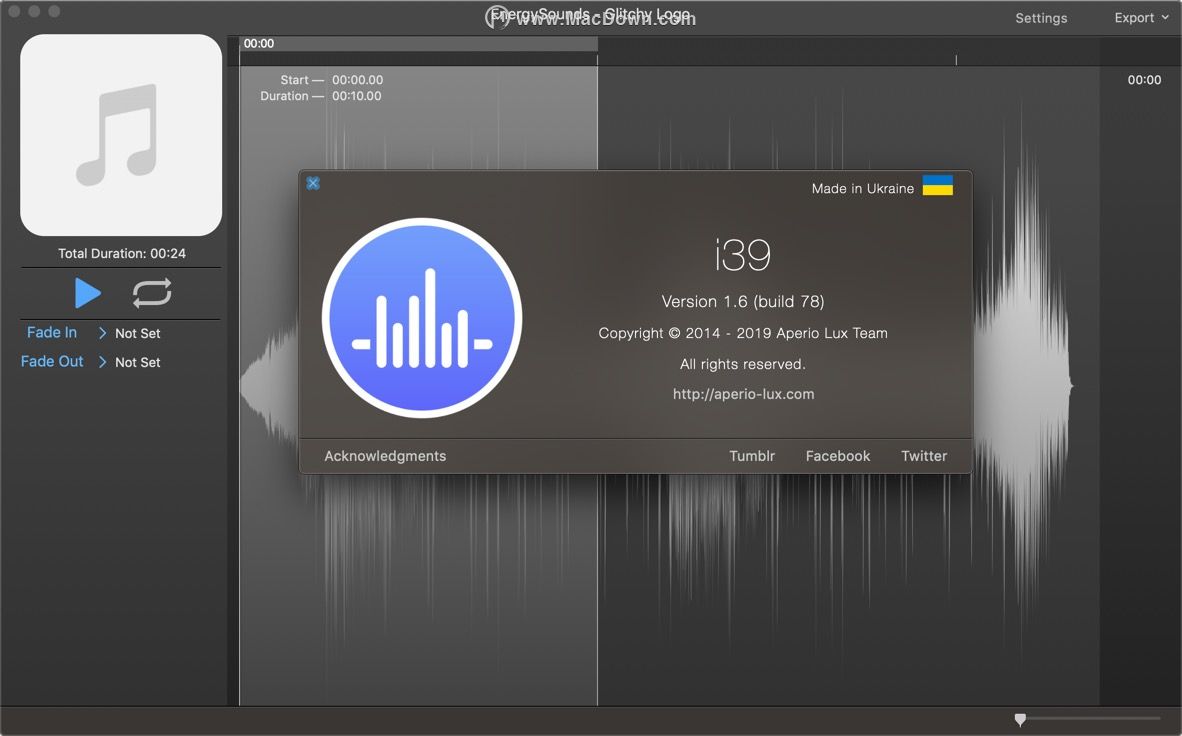This screenshot has width=1182, height=736.
Task: Play the audio track
Action: point(88,293)
